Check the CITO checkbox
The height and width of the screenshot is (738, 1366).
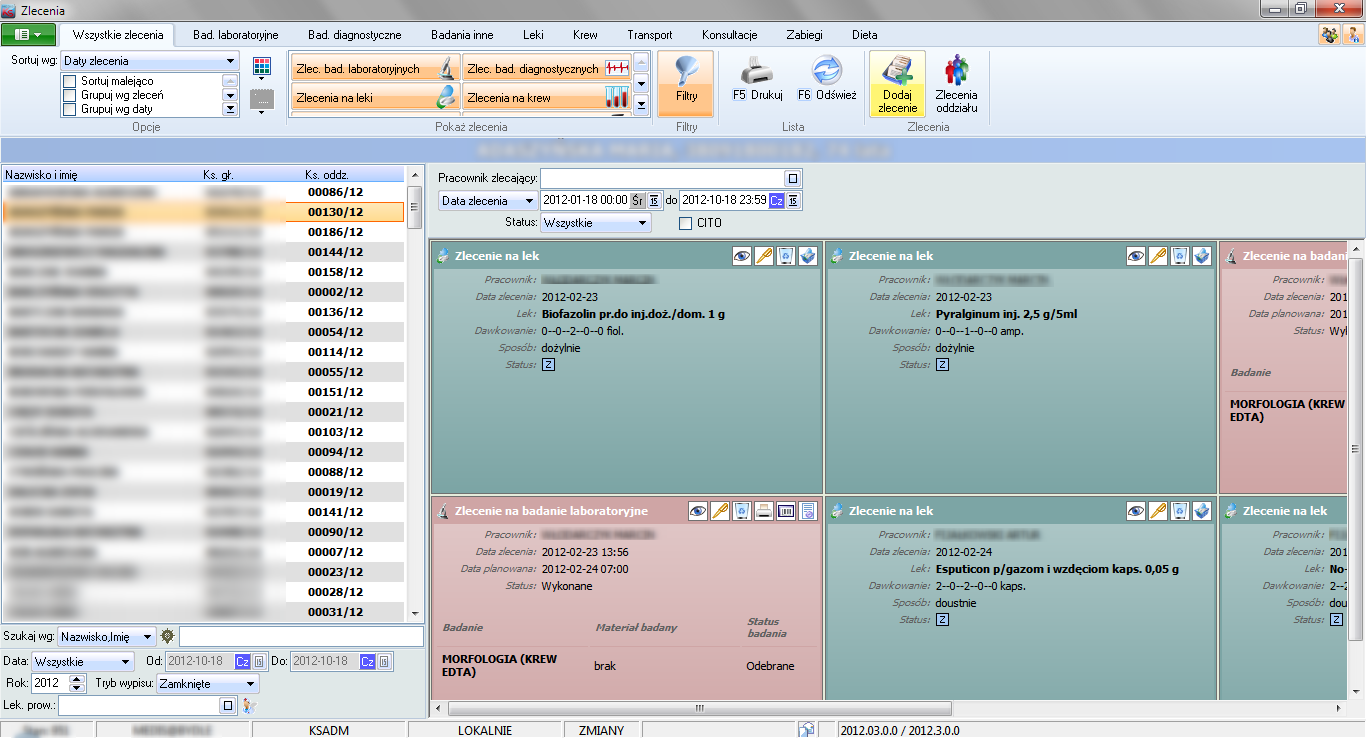click(x=685, y=223)
